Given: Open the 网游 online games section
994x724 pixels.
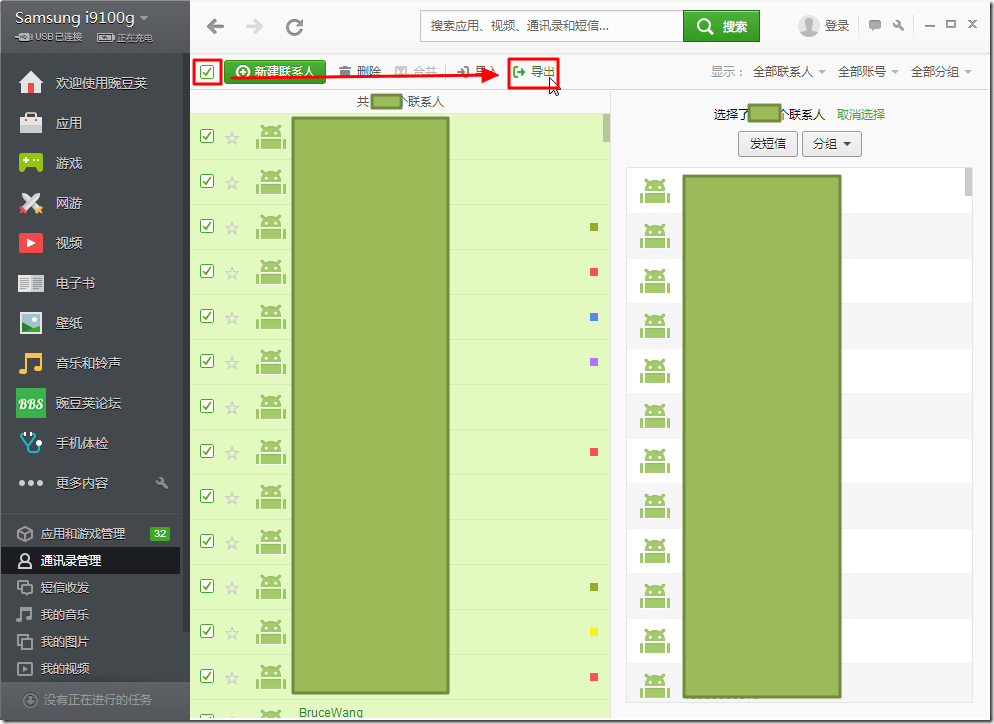Looking at the screenshot, I should 51,203.
